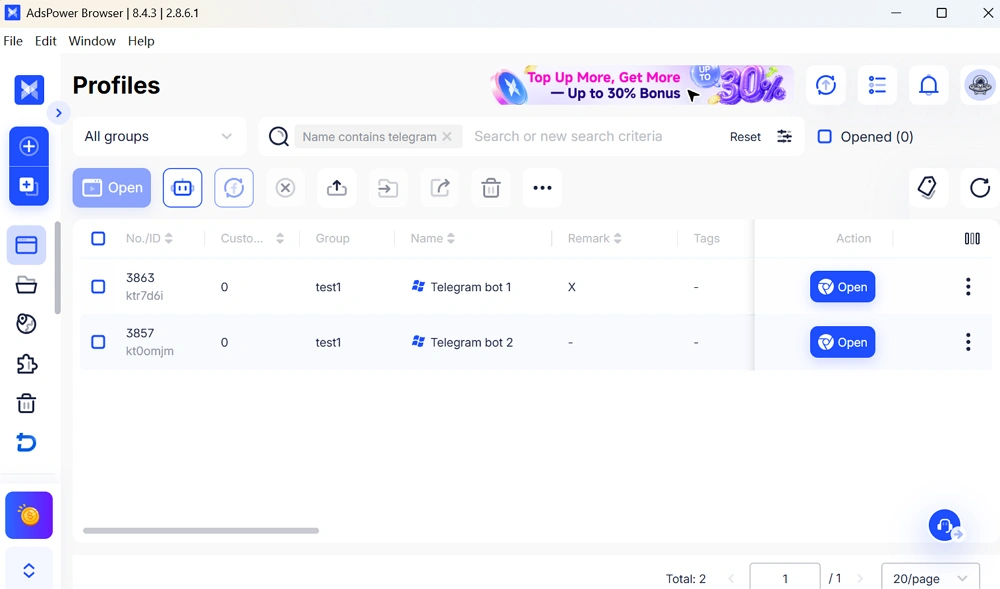Open the Telegram bot 2 profile
Viewport: 1000px width, 589px height.
tap(842, 342)
